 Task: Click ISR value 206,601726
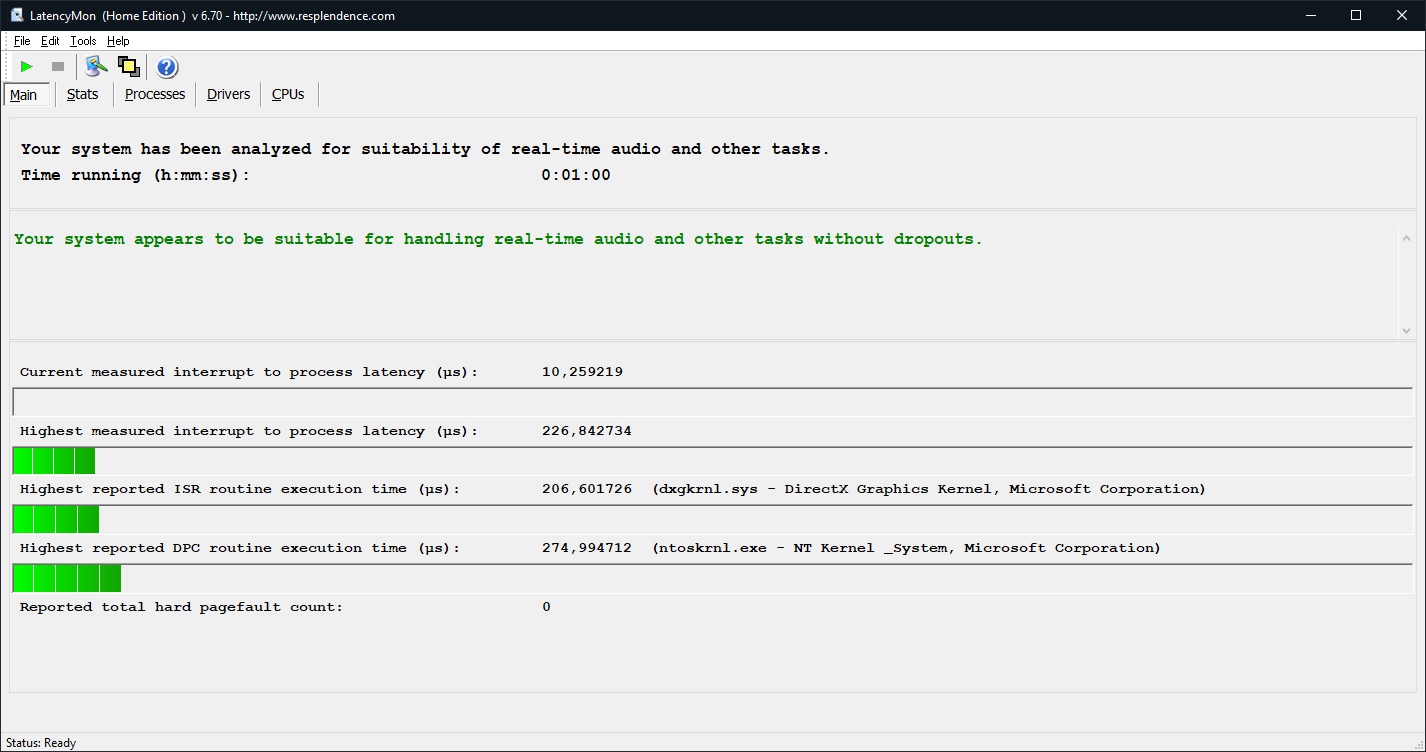tap(586, 489)
